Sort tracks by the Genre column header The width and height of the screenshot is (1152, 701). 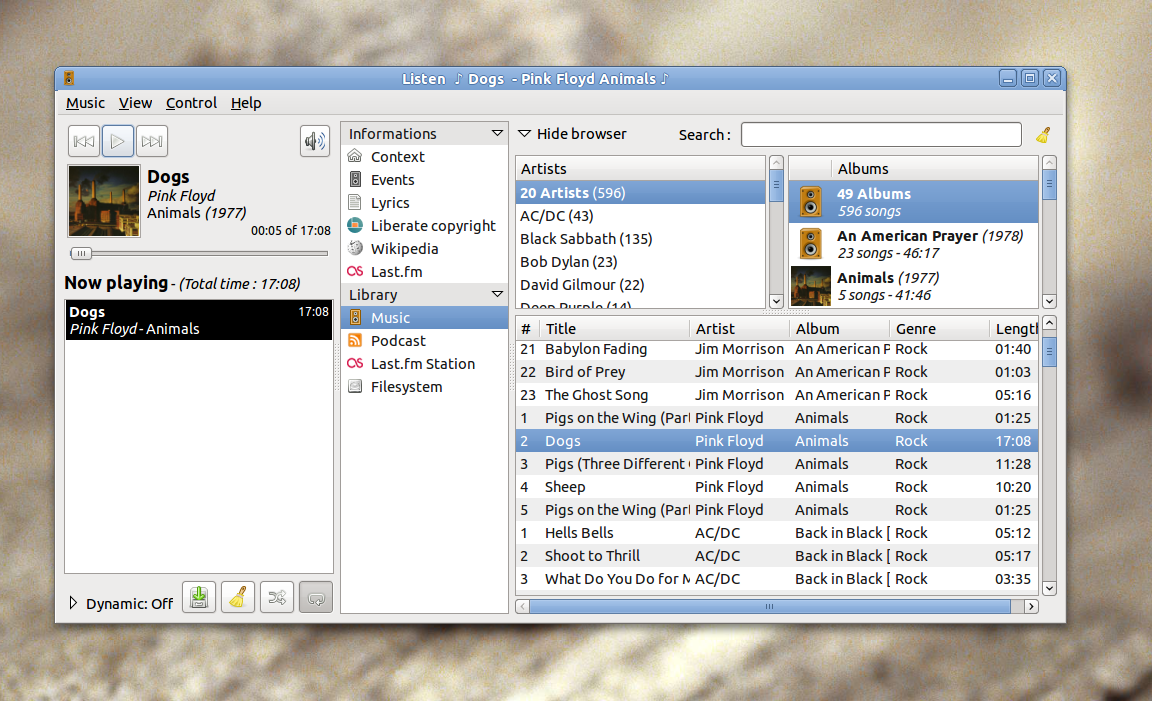tap(939, 328)
